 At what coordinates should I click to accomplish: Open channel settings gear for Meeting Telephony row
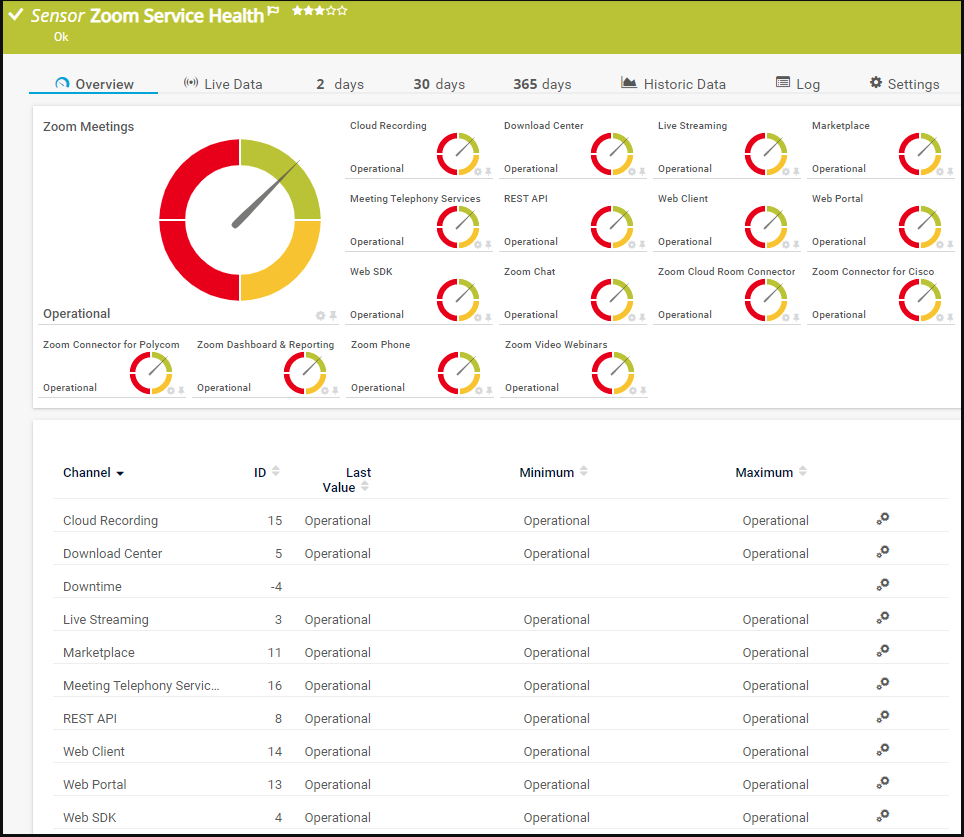coord(883,684)
